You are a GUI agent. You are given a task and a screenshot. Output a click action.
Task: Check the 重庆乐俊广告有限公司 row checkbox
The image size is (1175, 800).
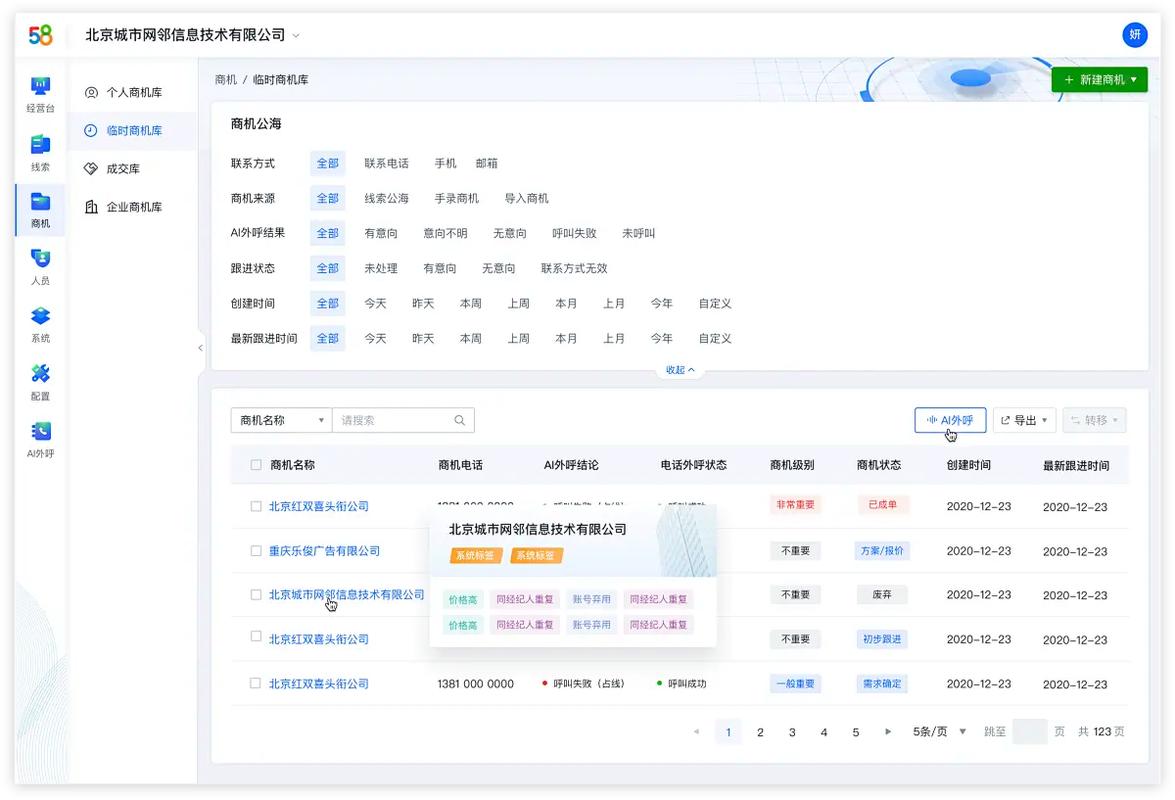(256, 551)
